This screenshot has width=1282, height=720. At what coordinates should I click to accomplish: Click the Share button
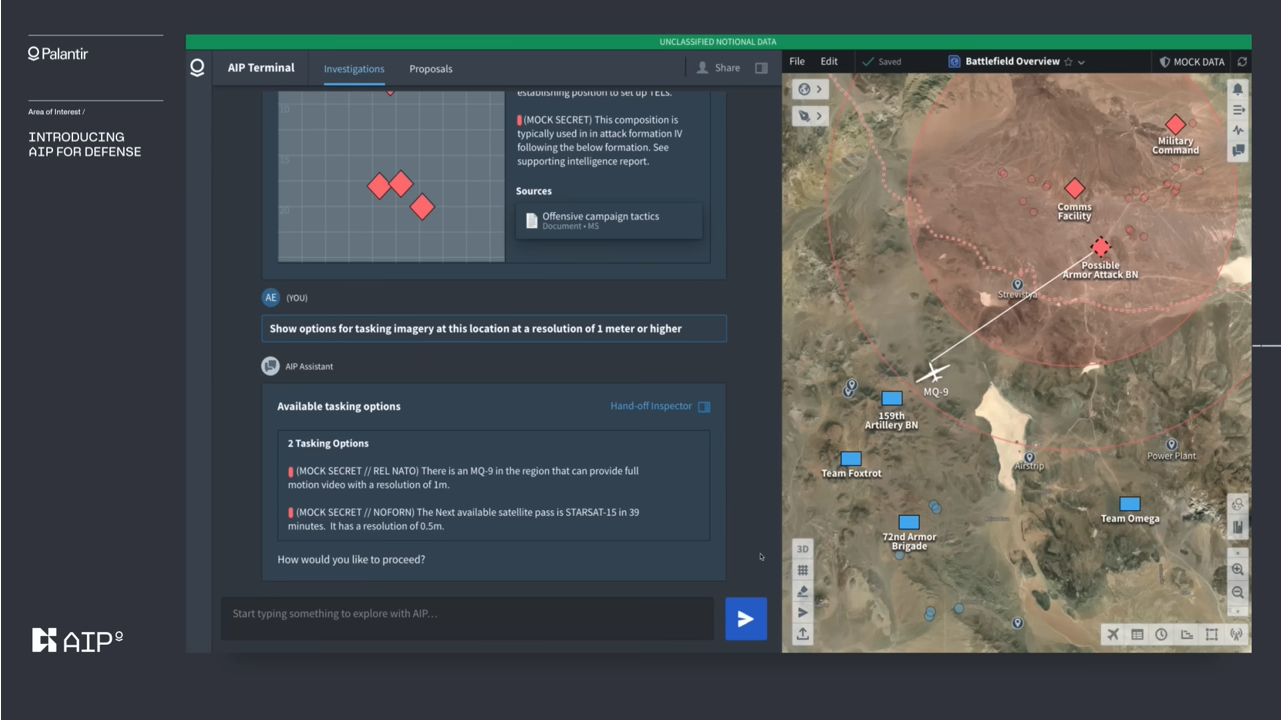pyautogui.click(x=718, y=68)
